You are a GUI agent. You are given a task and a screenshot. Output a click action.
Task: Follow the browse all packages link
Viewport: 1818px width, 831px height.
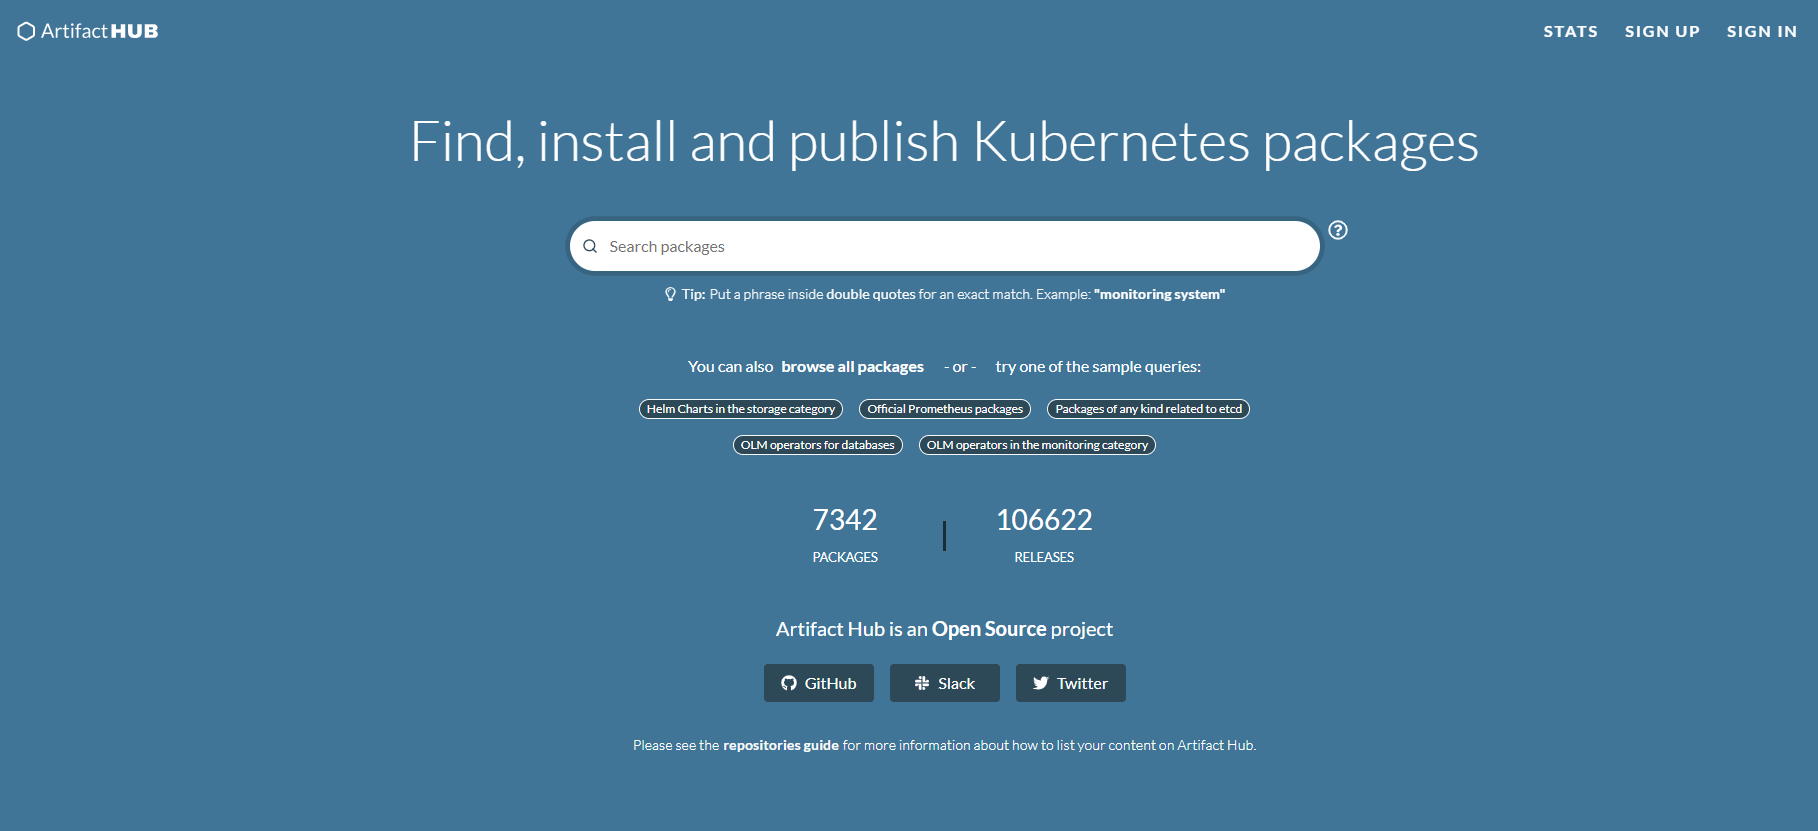(852, 367)
